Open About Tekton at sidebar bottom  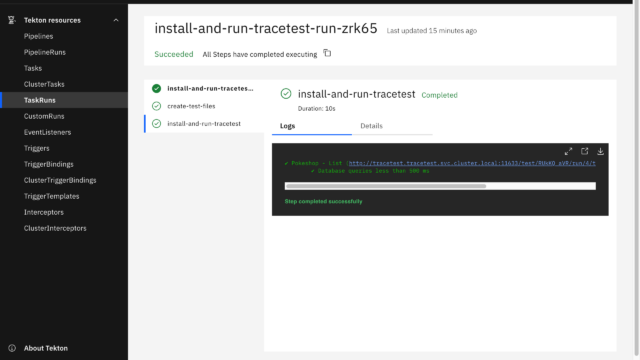(46, 348)
